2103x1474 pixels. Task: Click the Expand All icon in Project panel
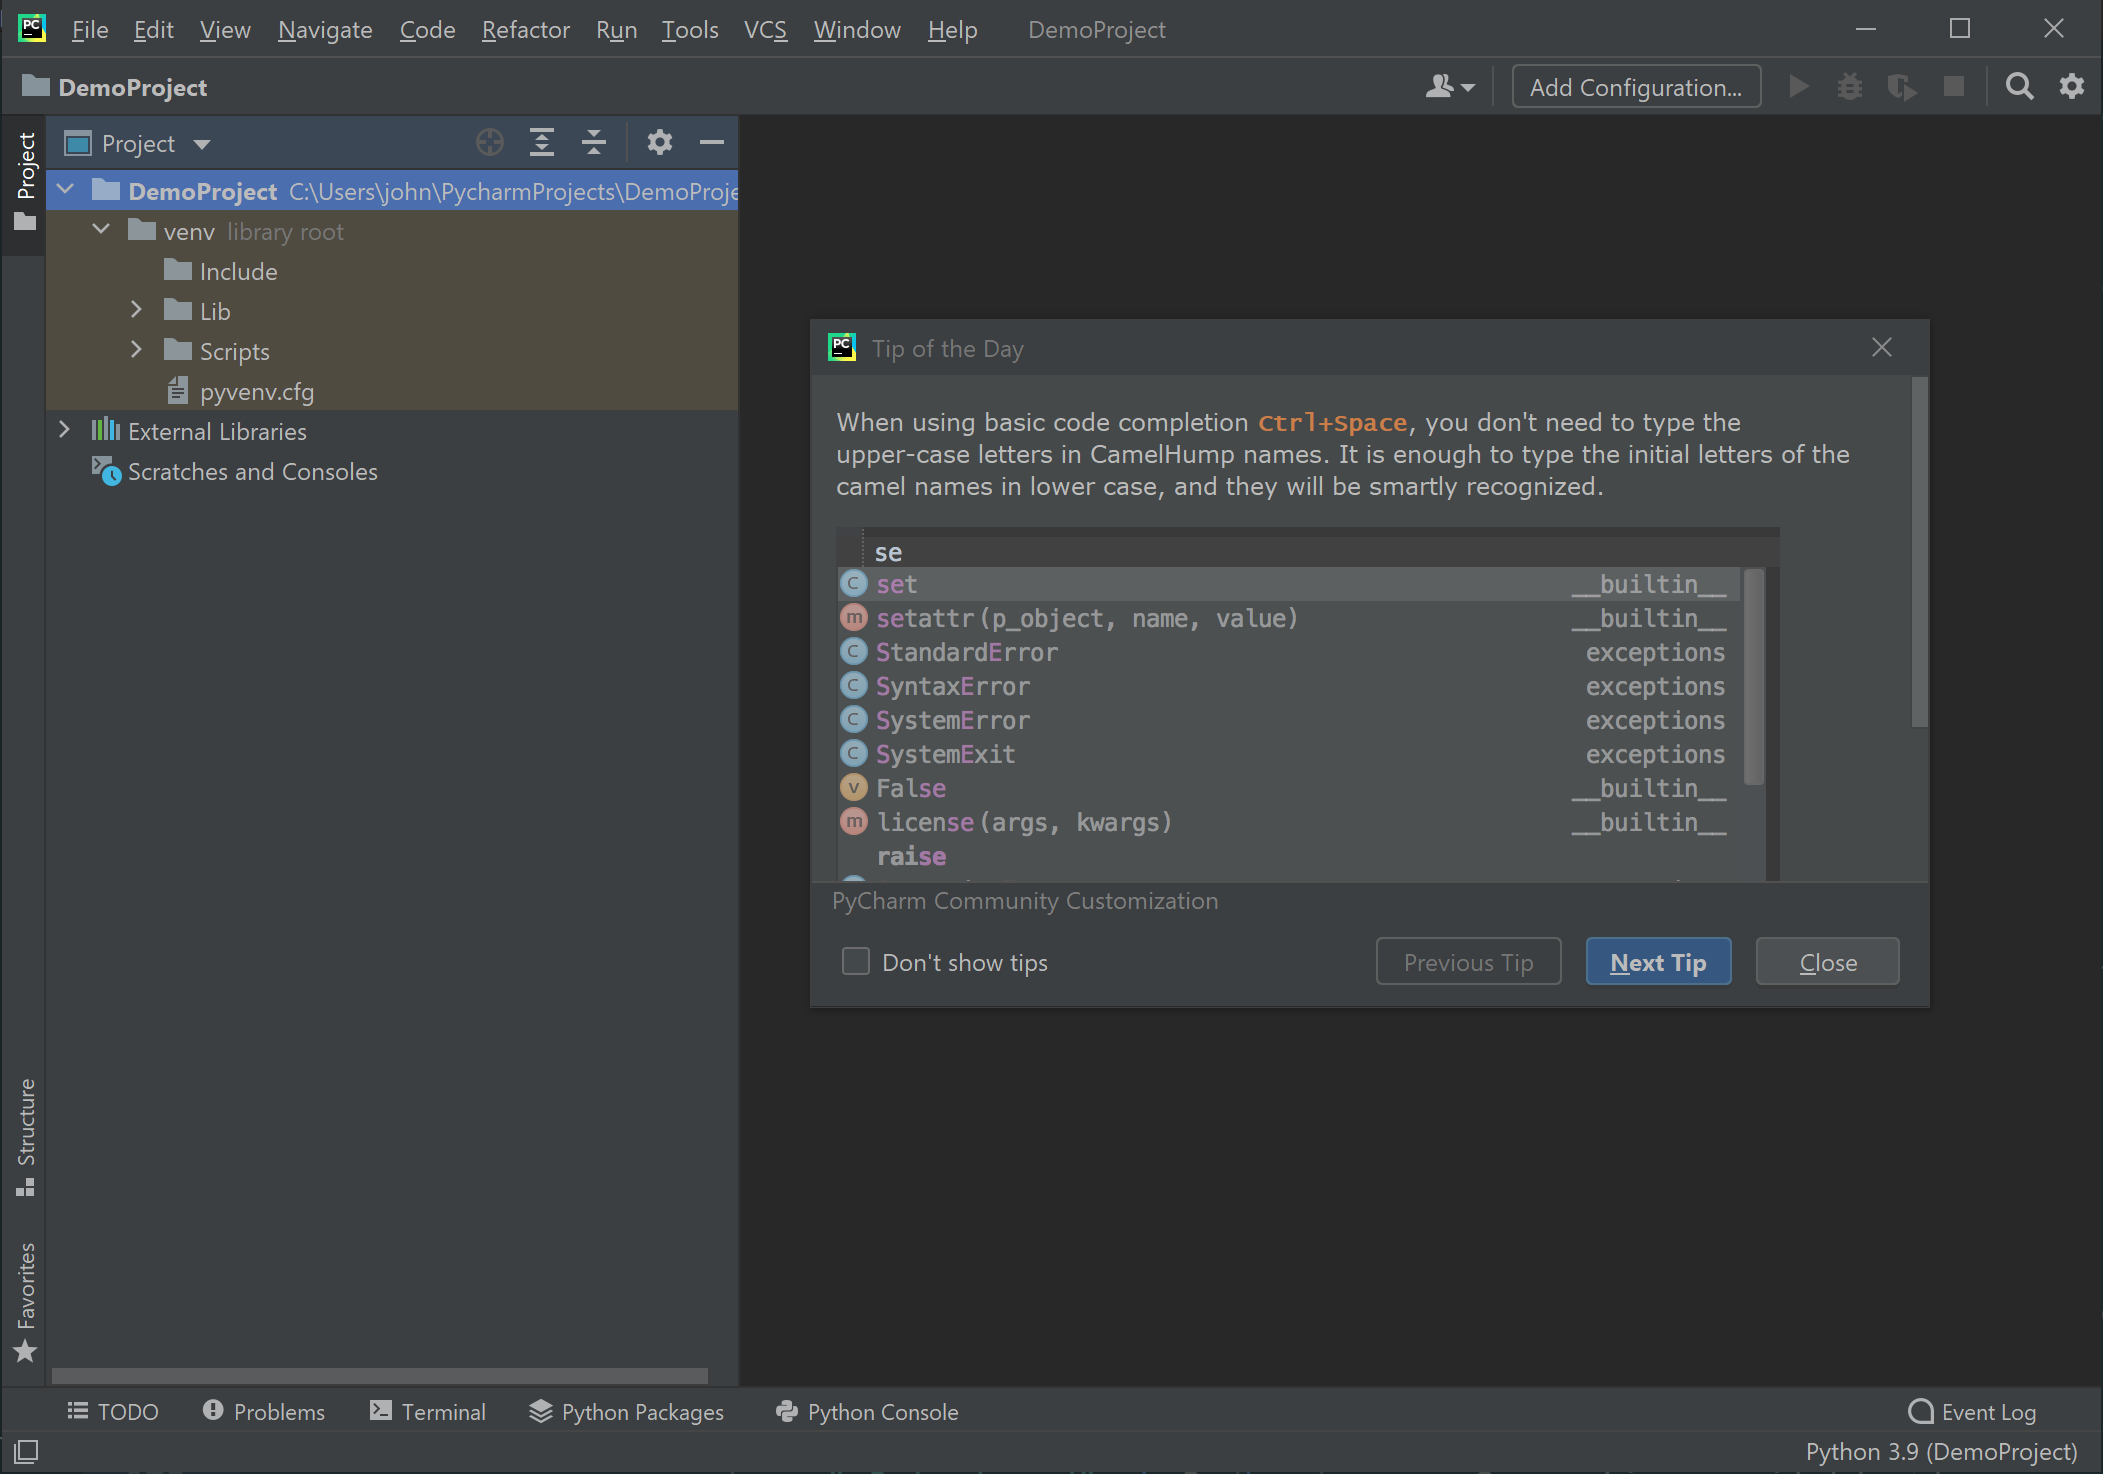[542, 143]
